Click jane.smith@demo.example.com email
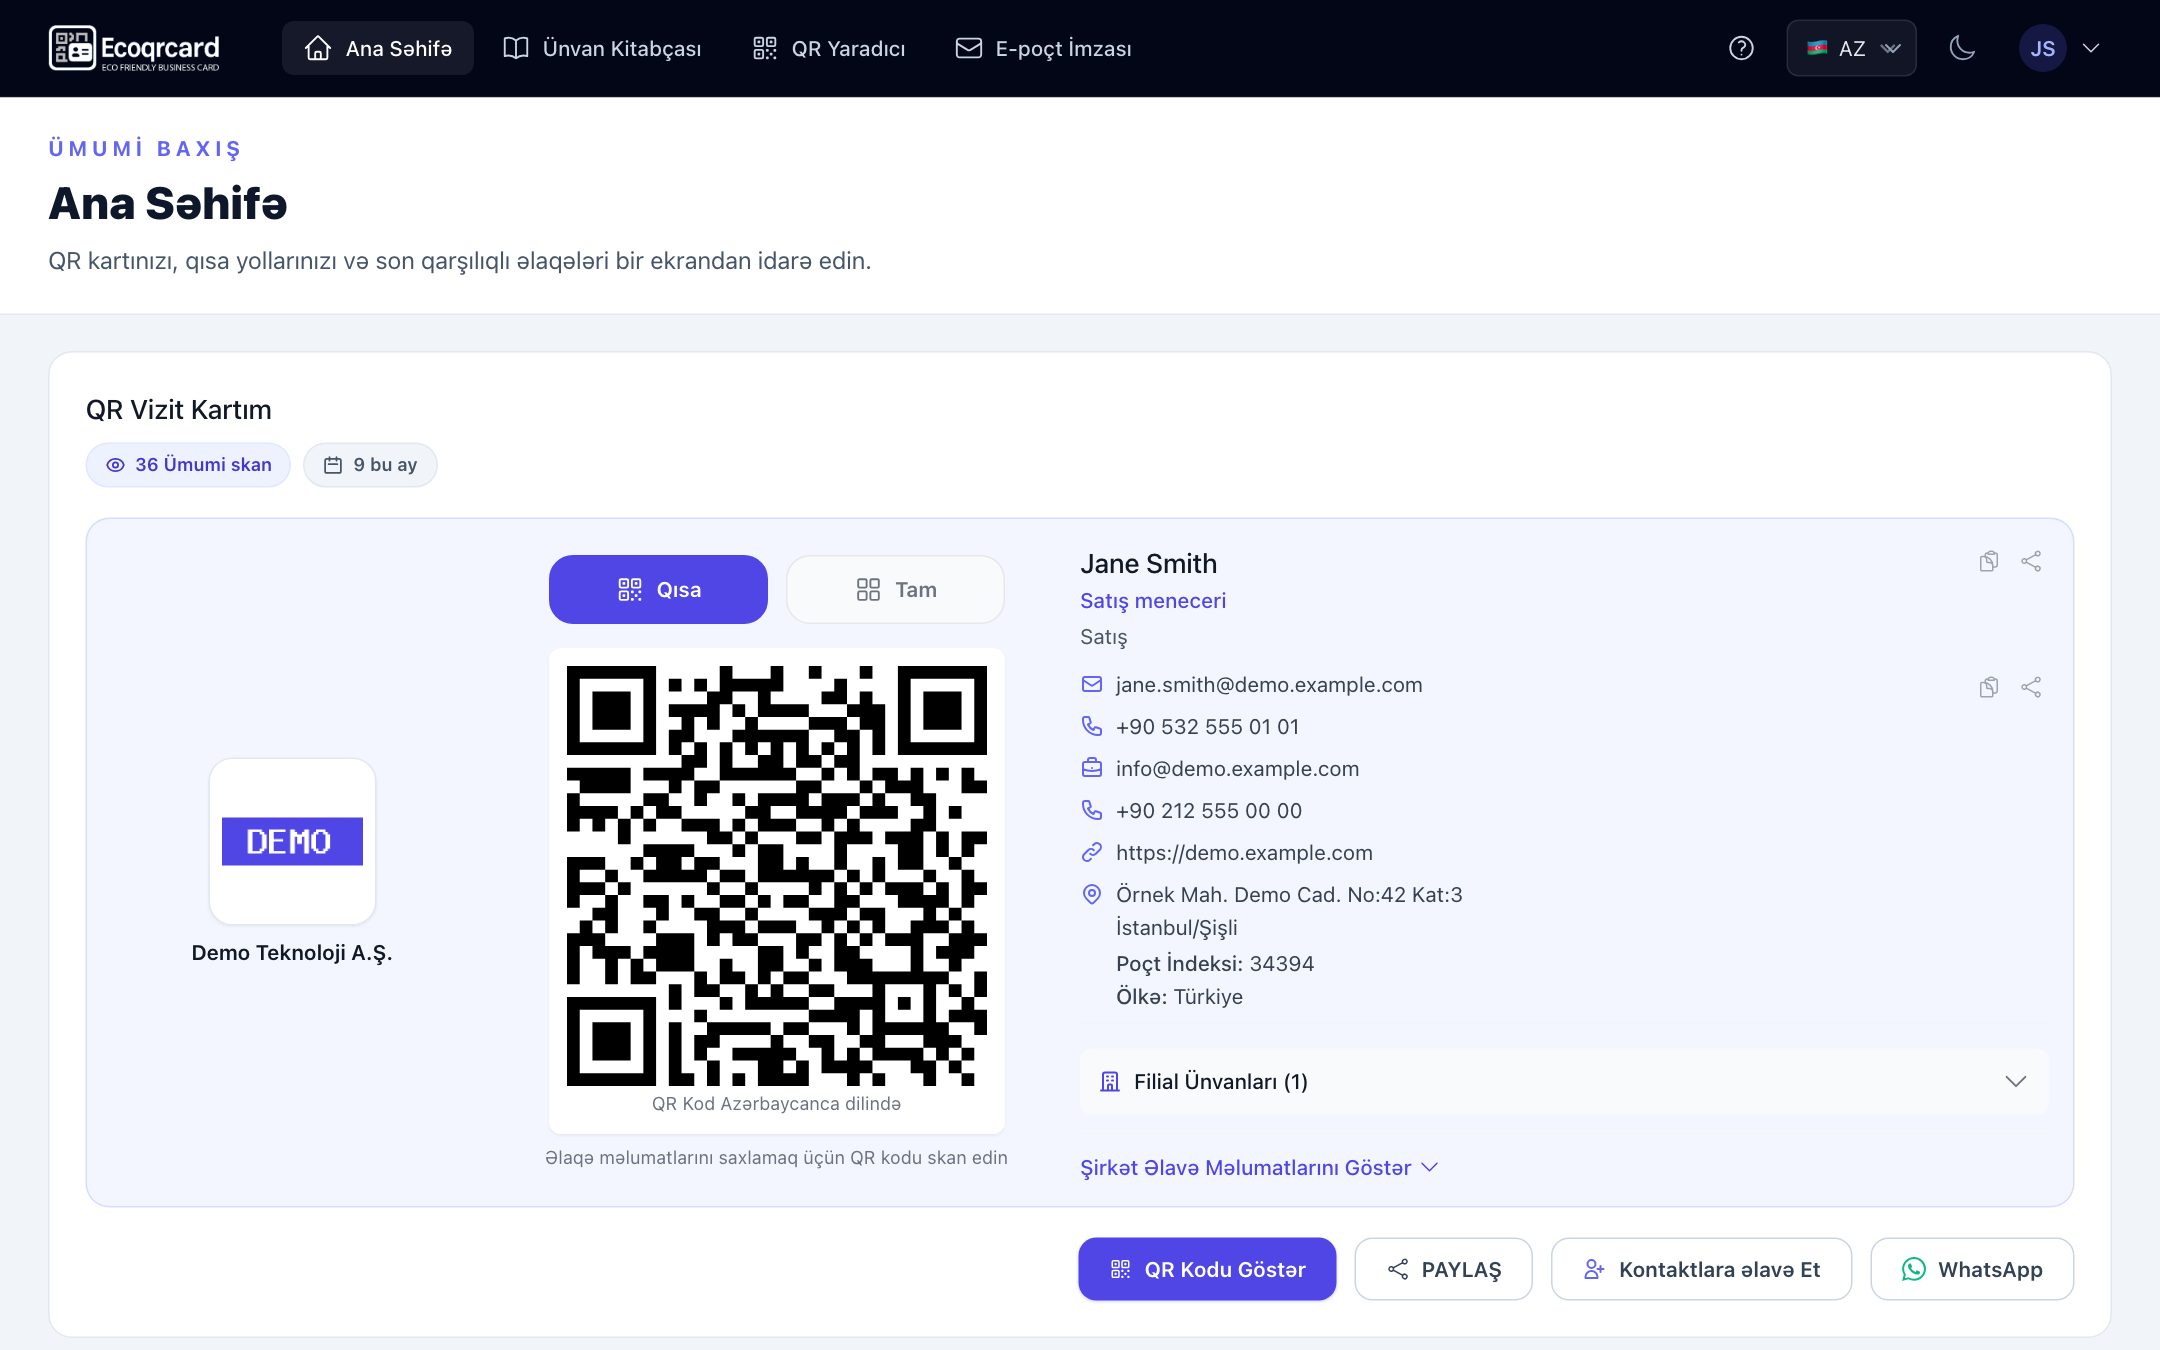 tap(1269, 685)
